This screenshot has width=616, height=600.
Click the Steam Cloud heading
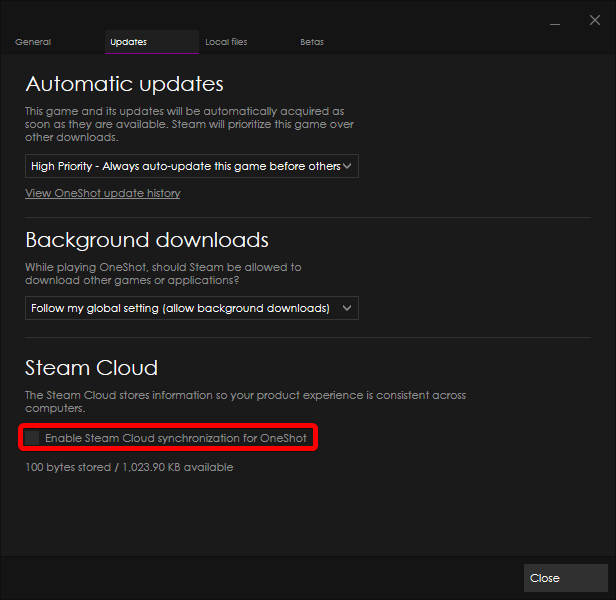(91, 368)
